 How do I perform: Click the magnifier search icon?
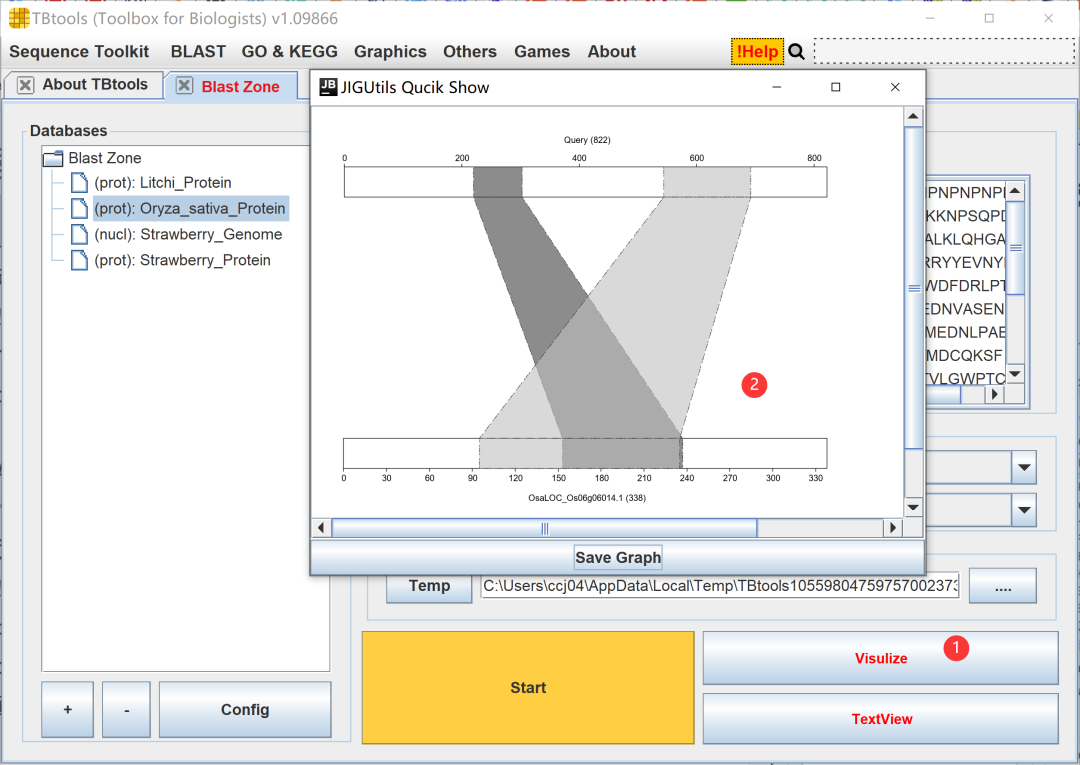[796, 52]
